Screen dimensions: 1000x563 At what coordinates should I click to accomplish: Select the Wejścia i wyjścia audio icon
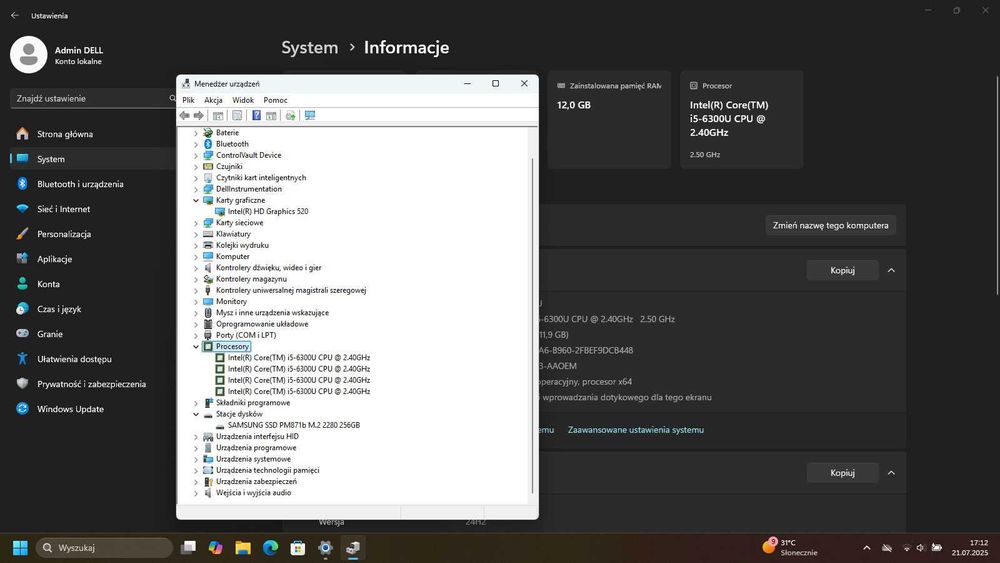(x=208, y=493)
